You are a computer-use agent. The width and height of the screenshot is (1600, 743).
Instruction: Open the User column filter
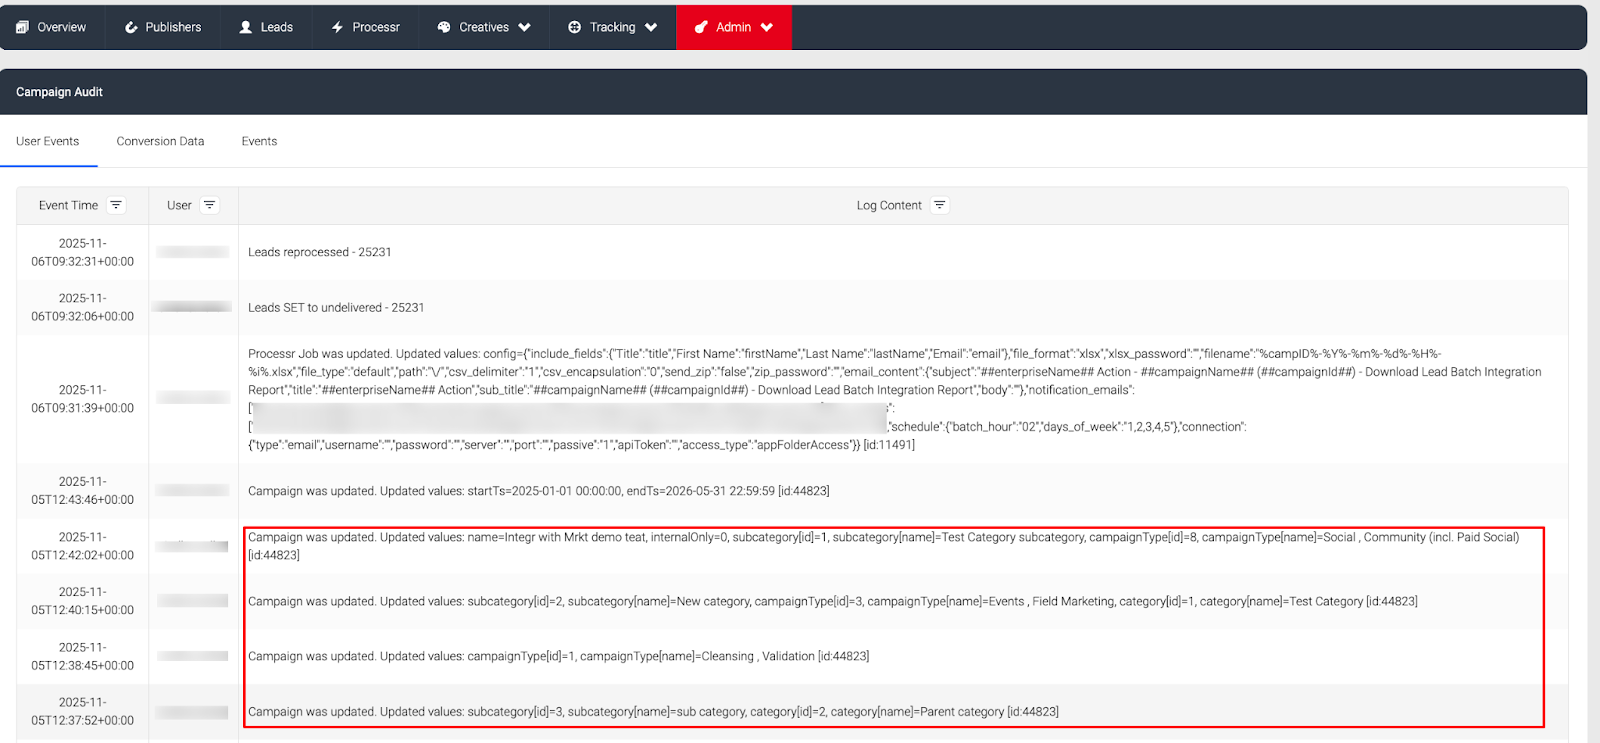point(209,205)
